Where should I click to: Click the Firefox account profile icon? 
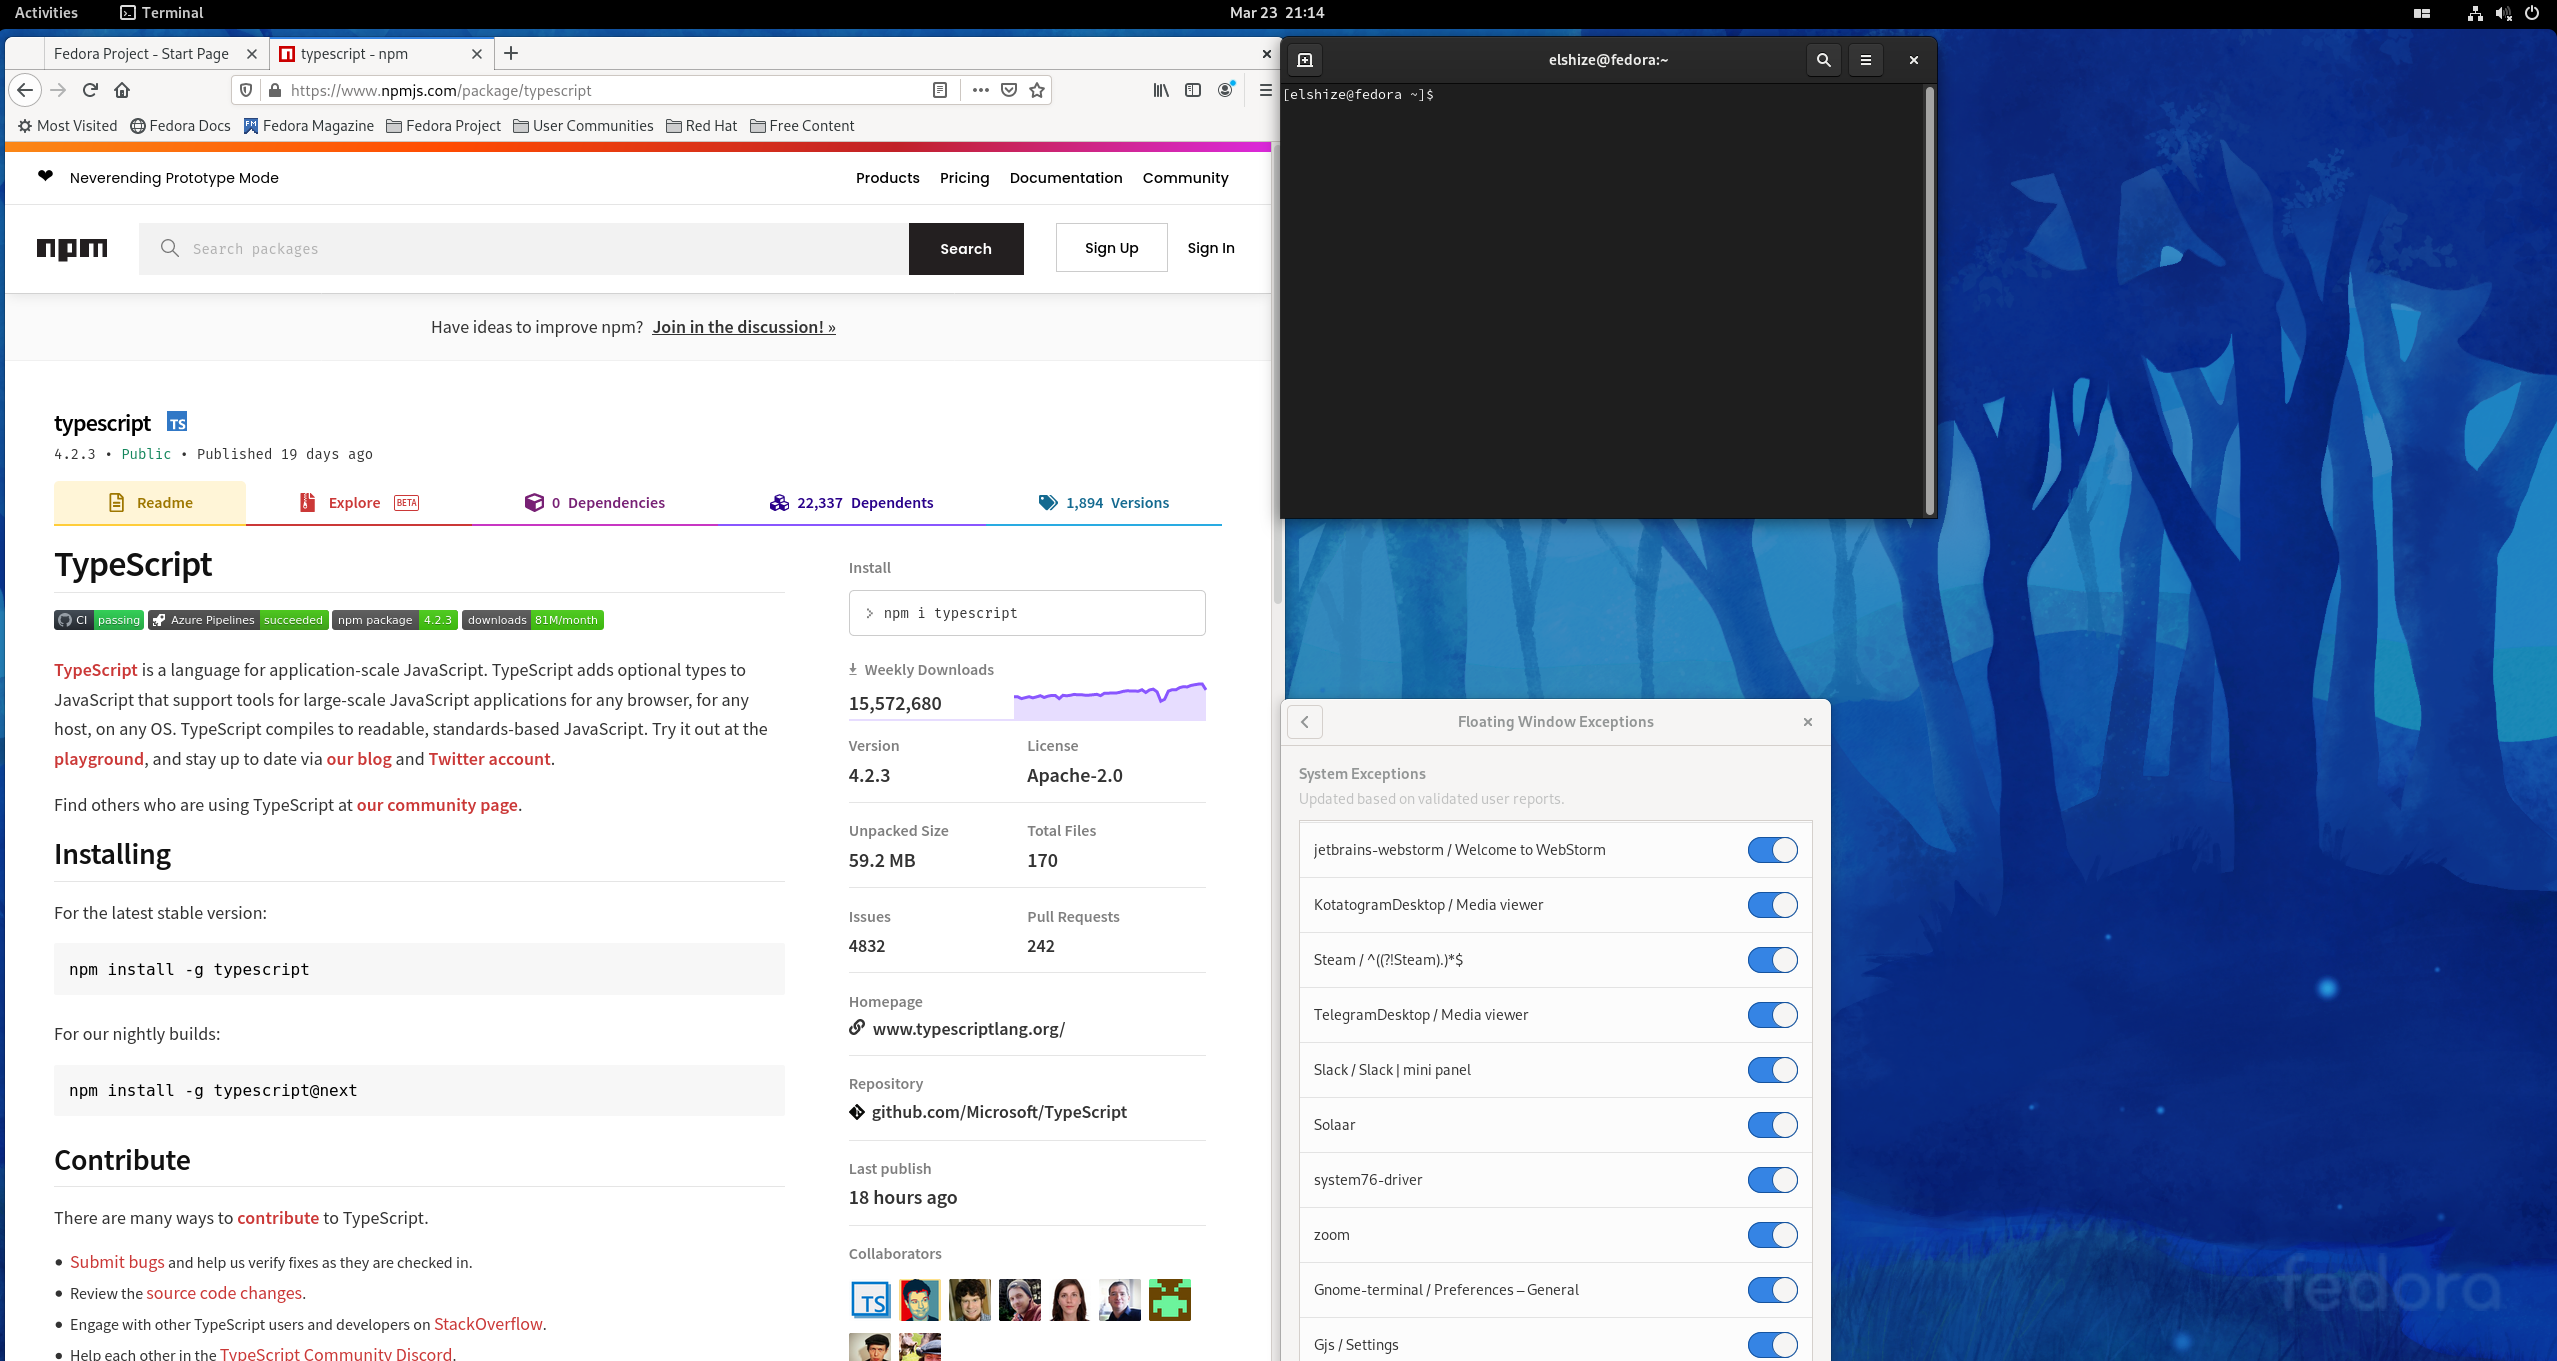pos(1225,90)
